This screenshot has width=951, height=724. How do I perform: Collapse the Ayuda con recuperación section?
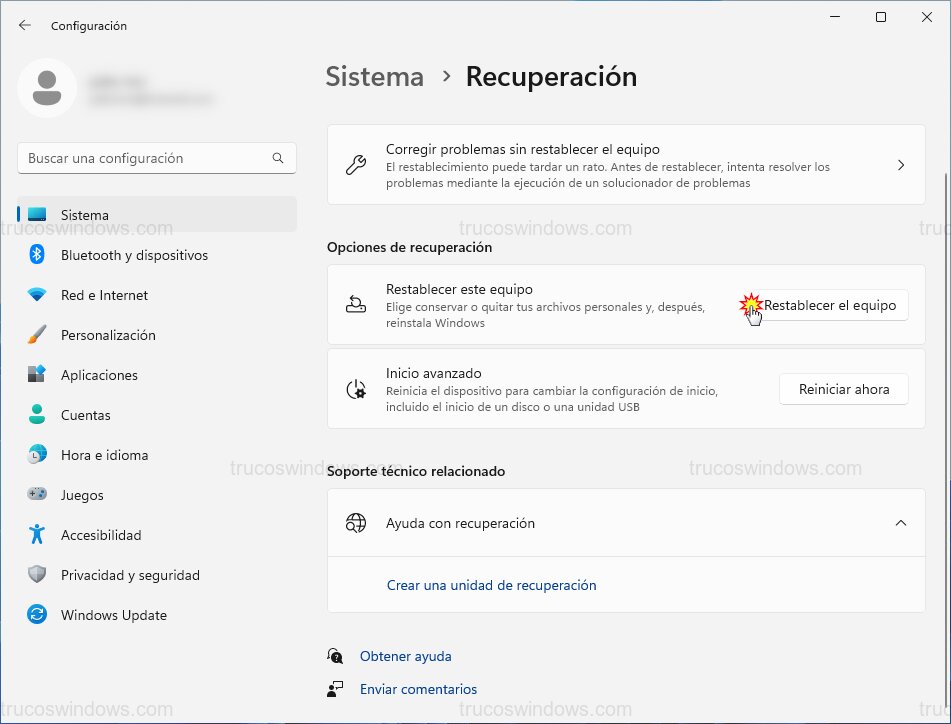coord(901,522)
